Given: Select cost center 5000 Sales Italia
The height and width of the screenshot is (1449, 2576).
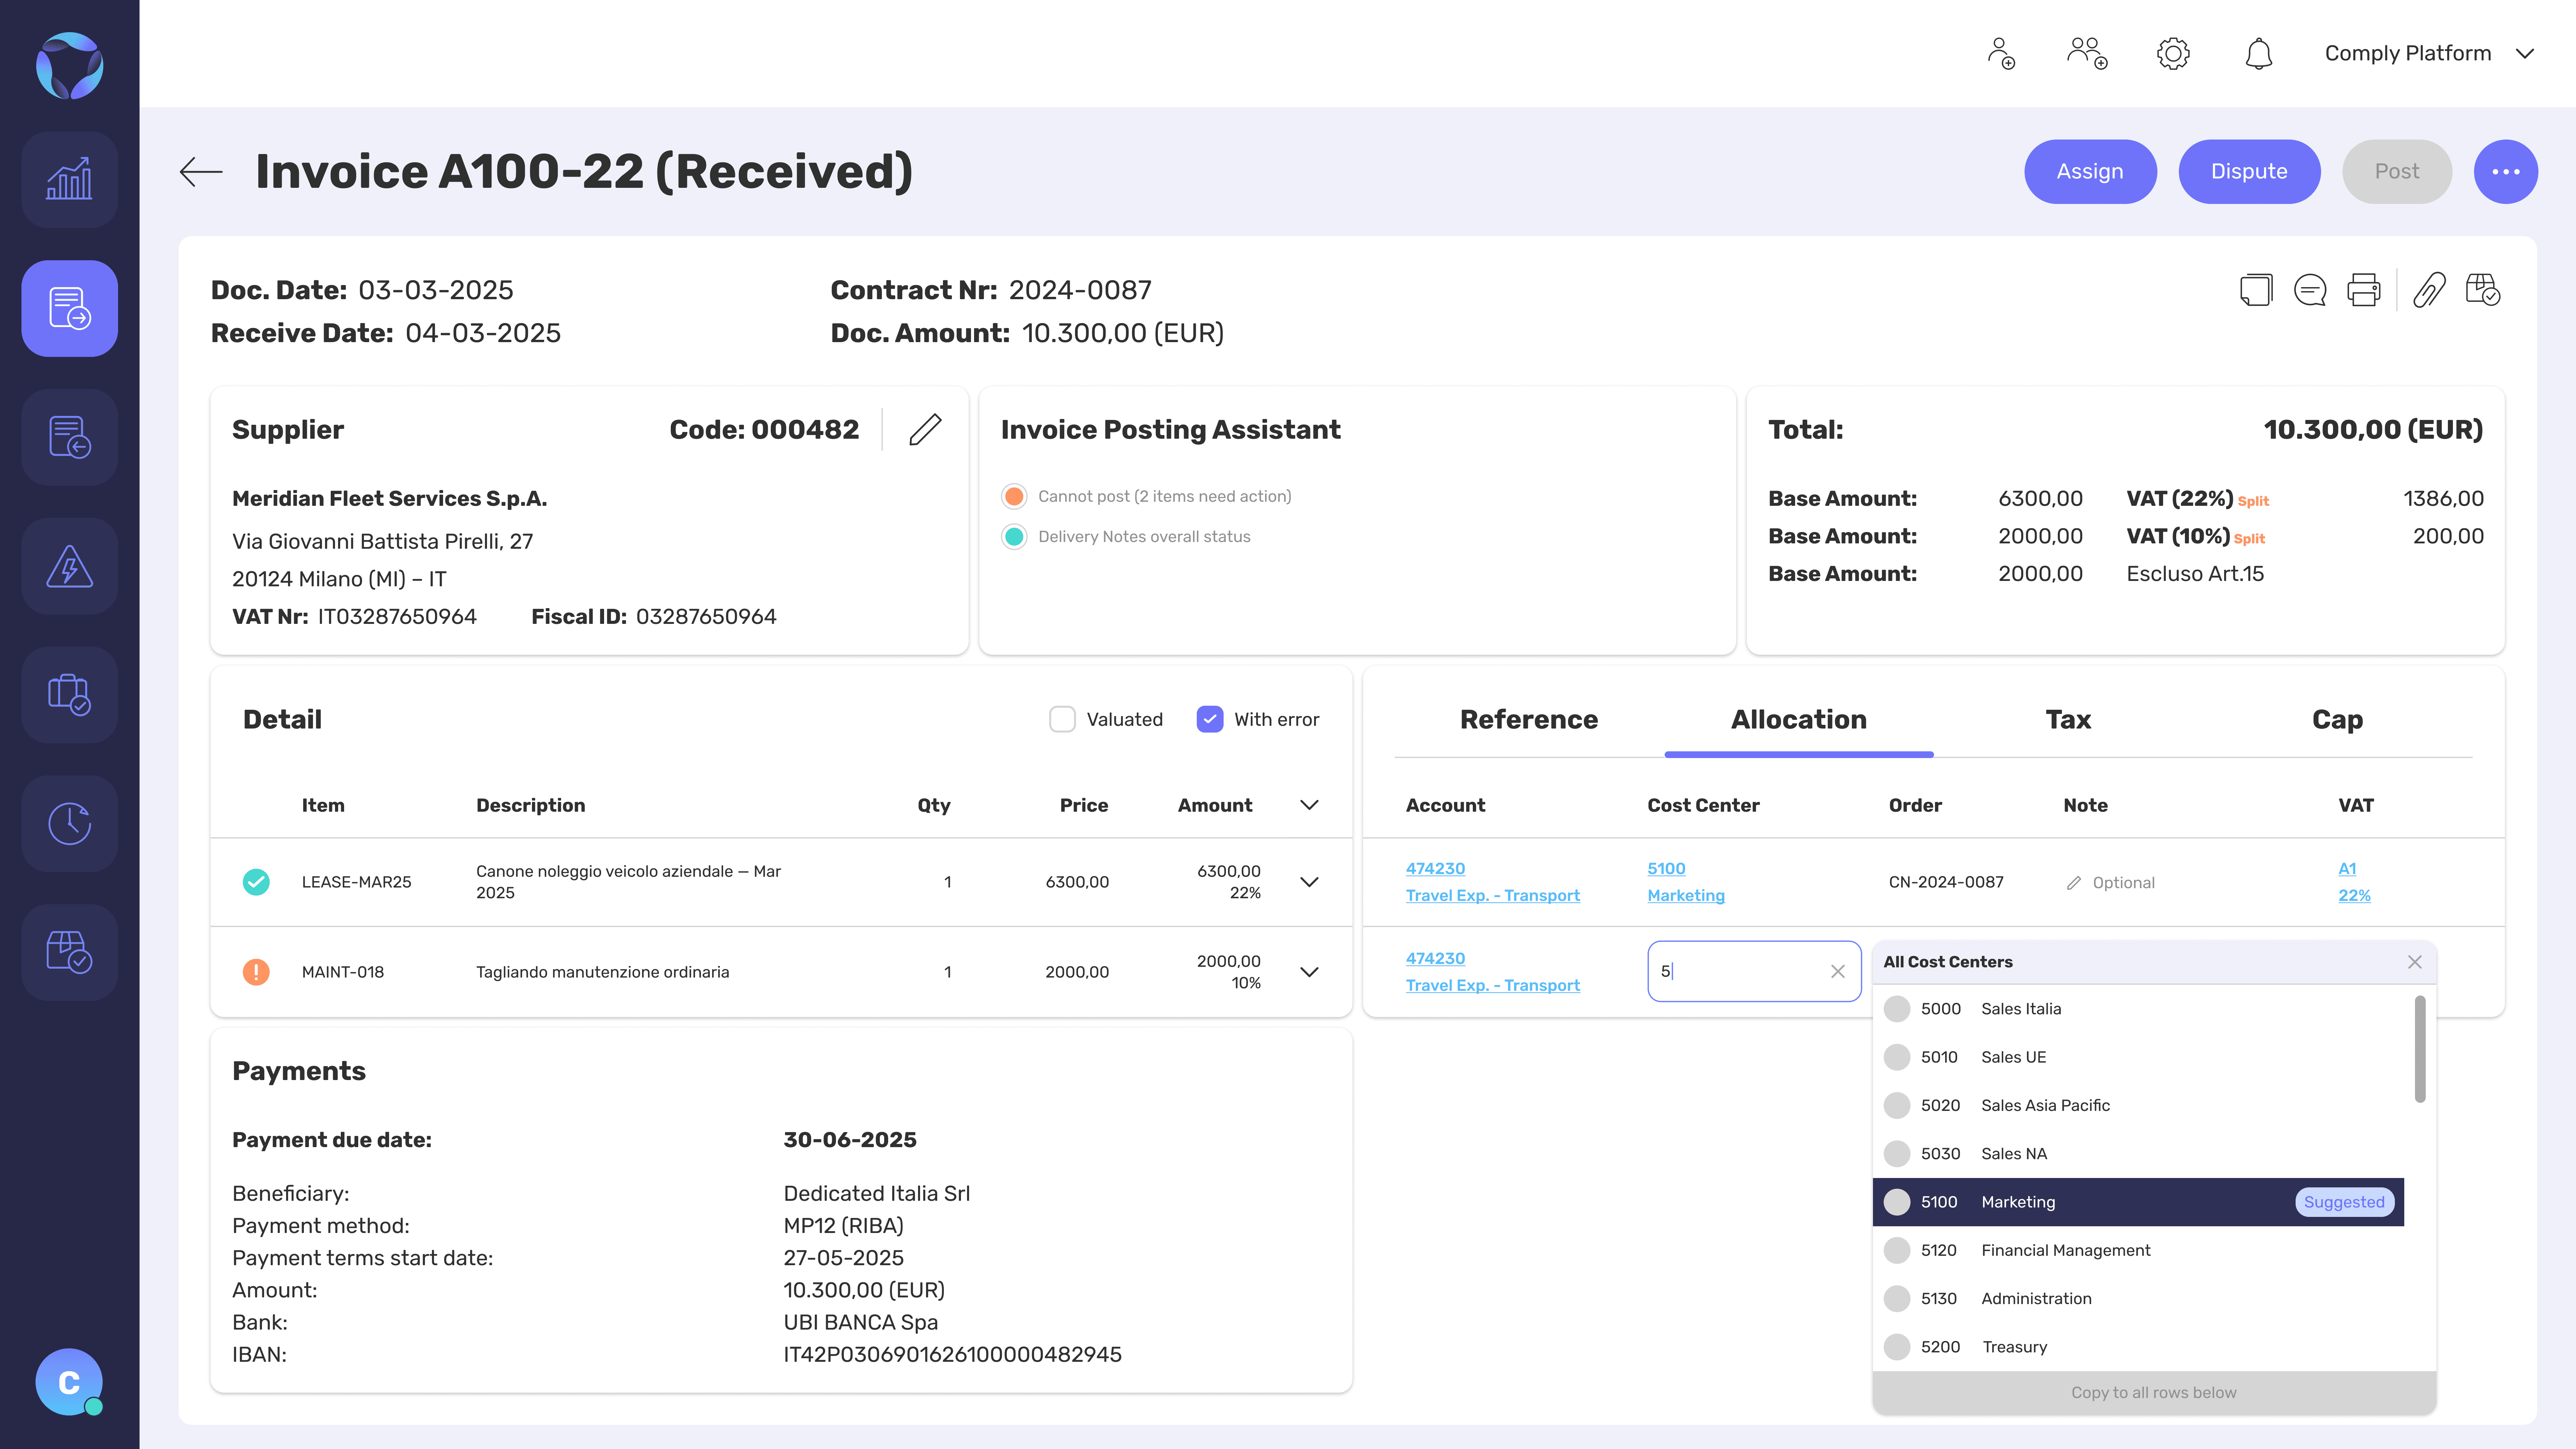Looking at the screenshot, I should (2138, 1009).
